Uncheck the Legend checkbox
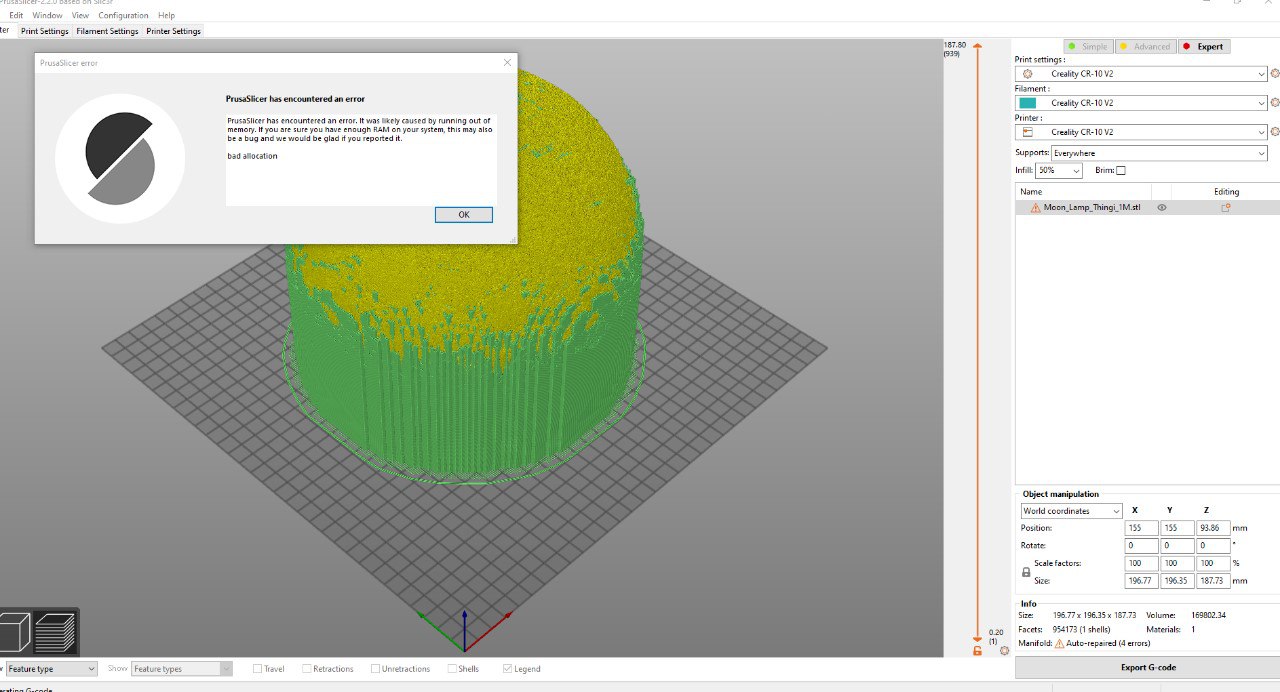Image resolution: width=1280 pixels, height=692 pixels. pyautogui.click(x=508, y=669)
